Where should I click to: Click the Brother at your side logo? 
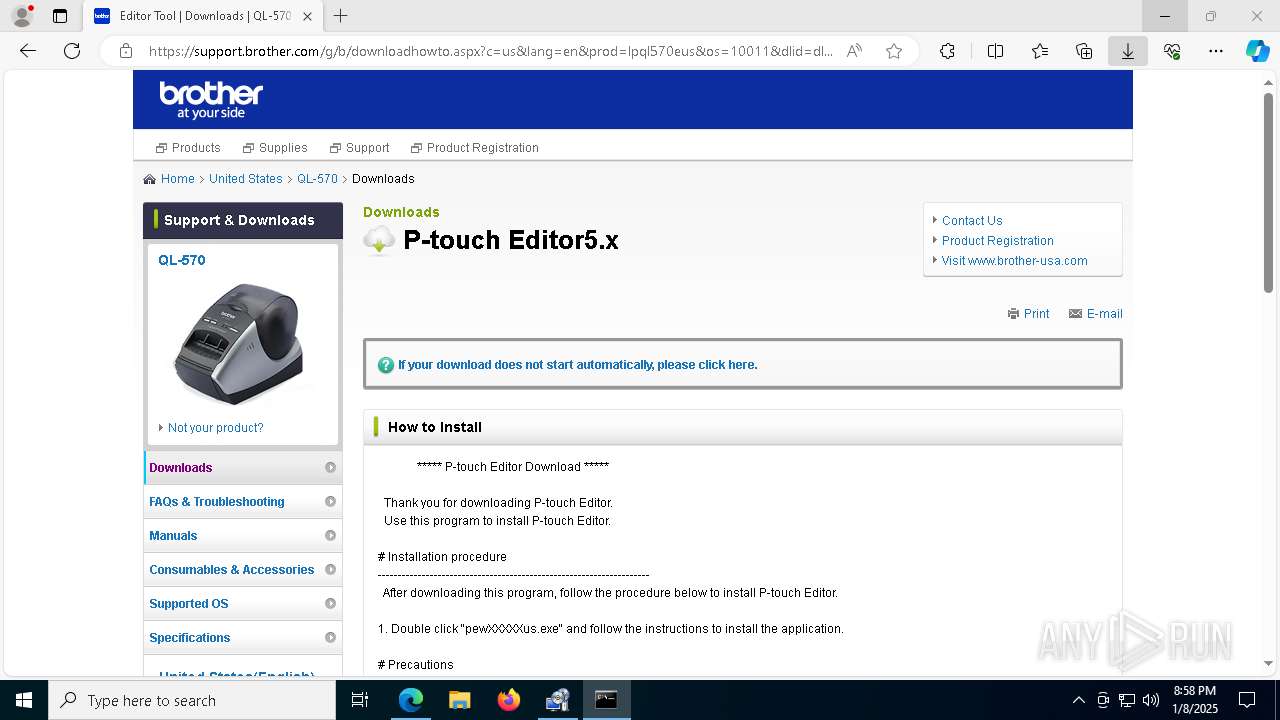click(211, 100)
